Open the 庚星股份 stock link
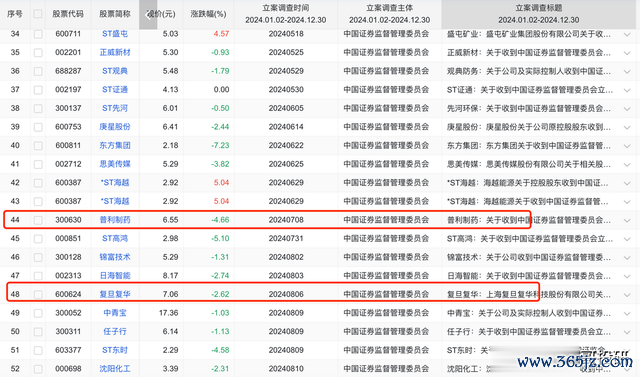This screenshot has height=377, width=640. click(x=115, y=127)
